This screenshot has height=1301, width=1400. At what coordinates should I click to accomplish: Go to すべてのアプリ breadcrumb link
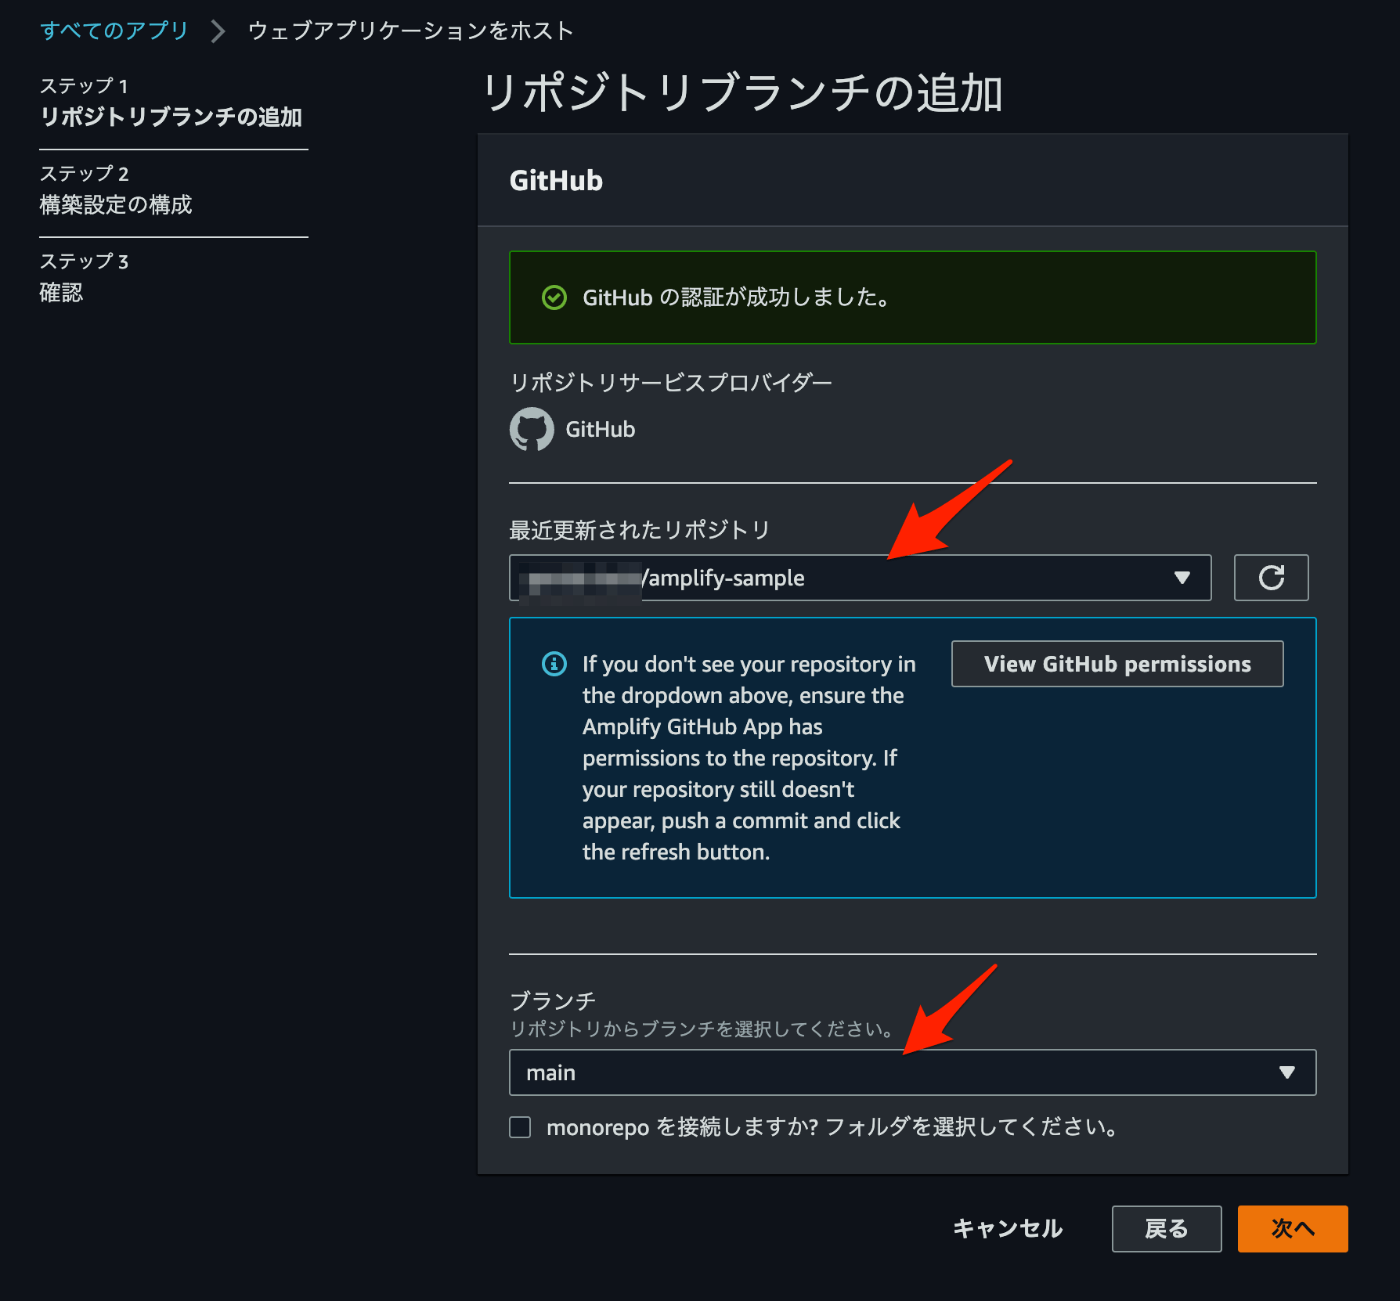pos(114,30)
